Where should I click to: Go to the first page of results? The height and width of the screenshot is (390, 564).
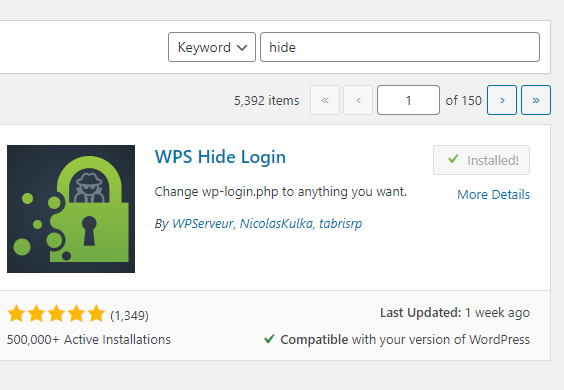(325, 100)
